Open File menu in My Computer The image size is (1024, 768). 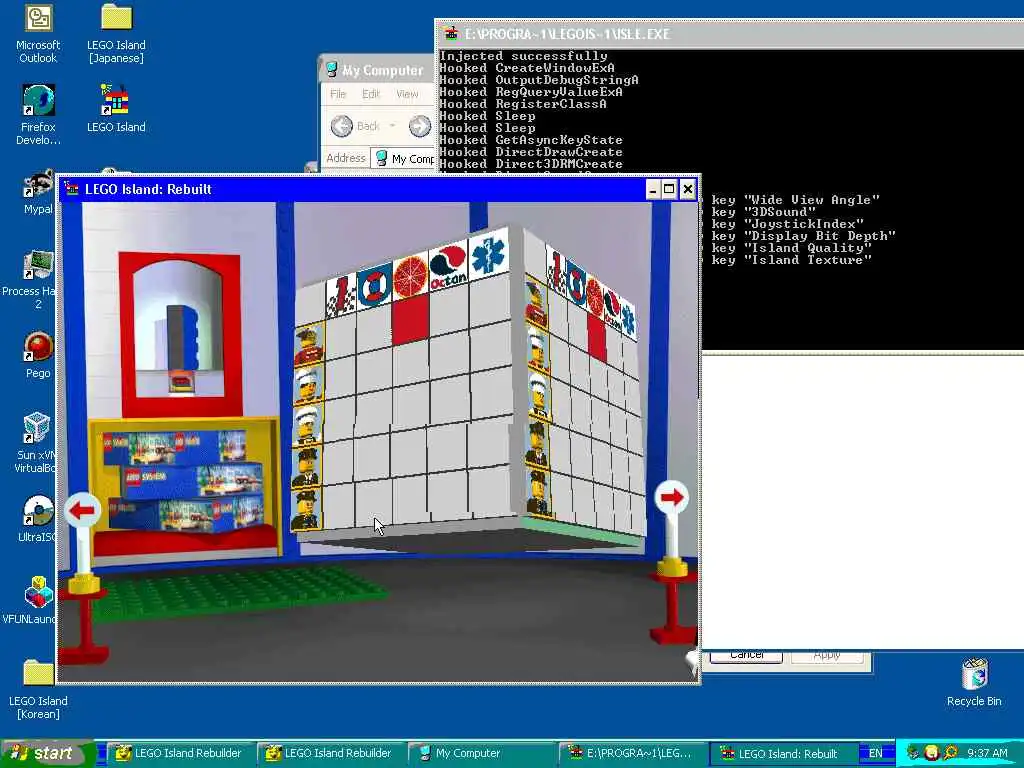pos(338,94)
